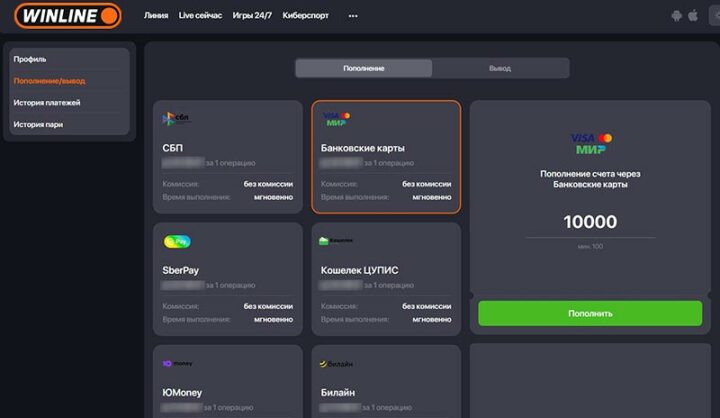Screen dimensions: 720x418
Task: Choose the ЮMoney payment method card
Action: tap(228, 381)
